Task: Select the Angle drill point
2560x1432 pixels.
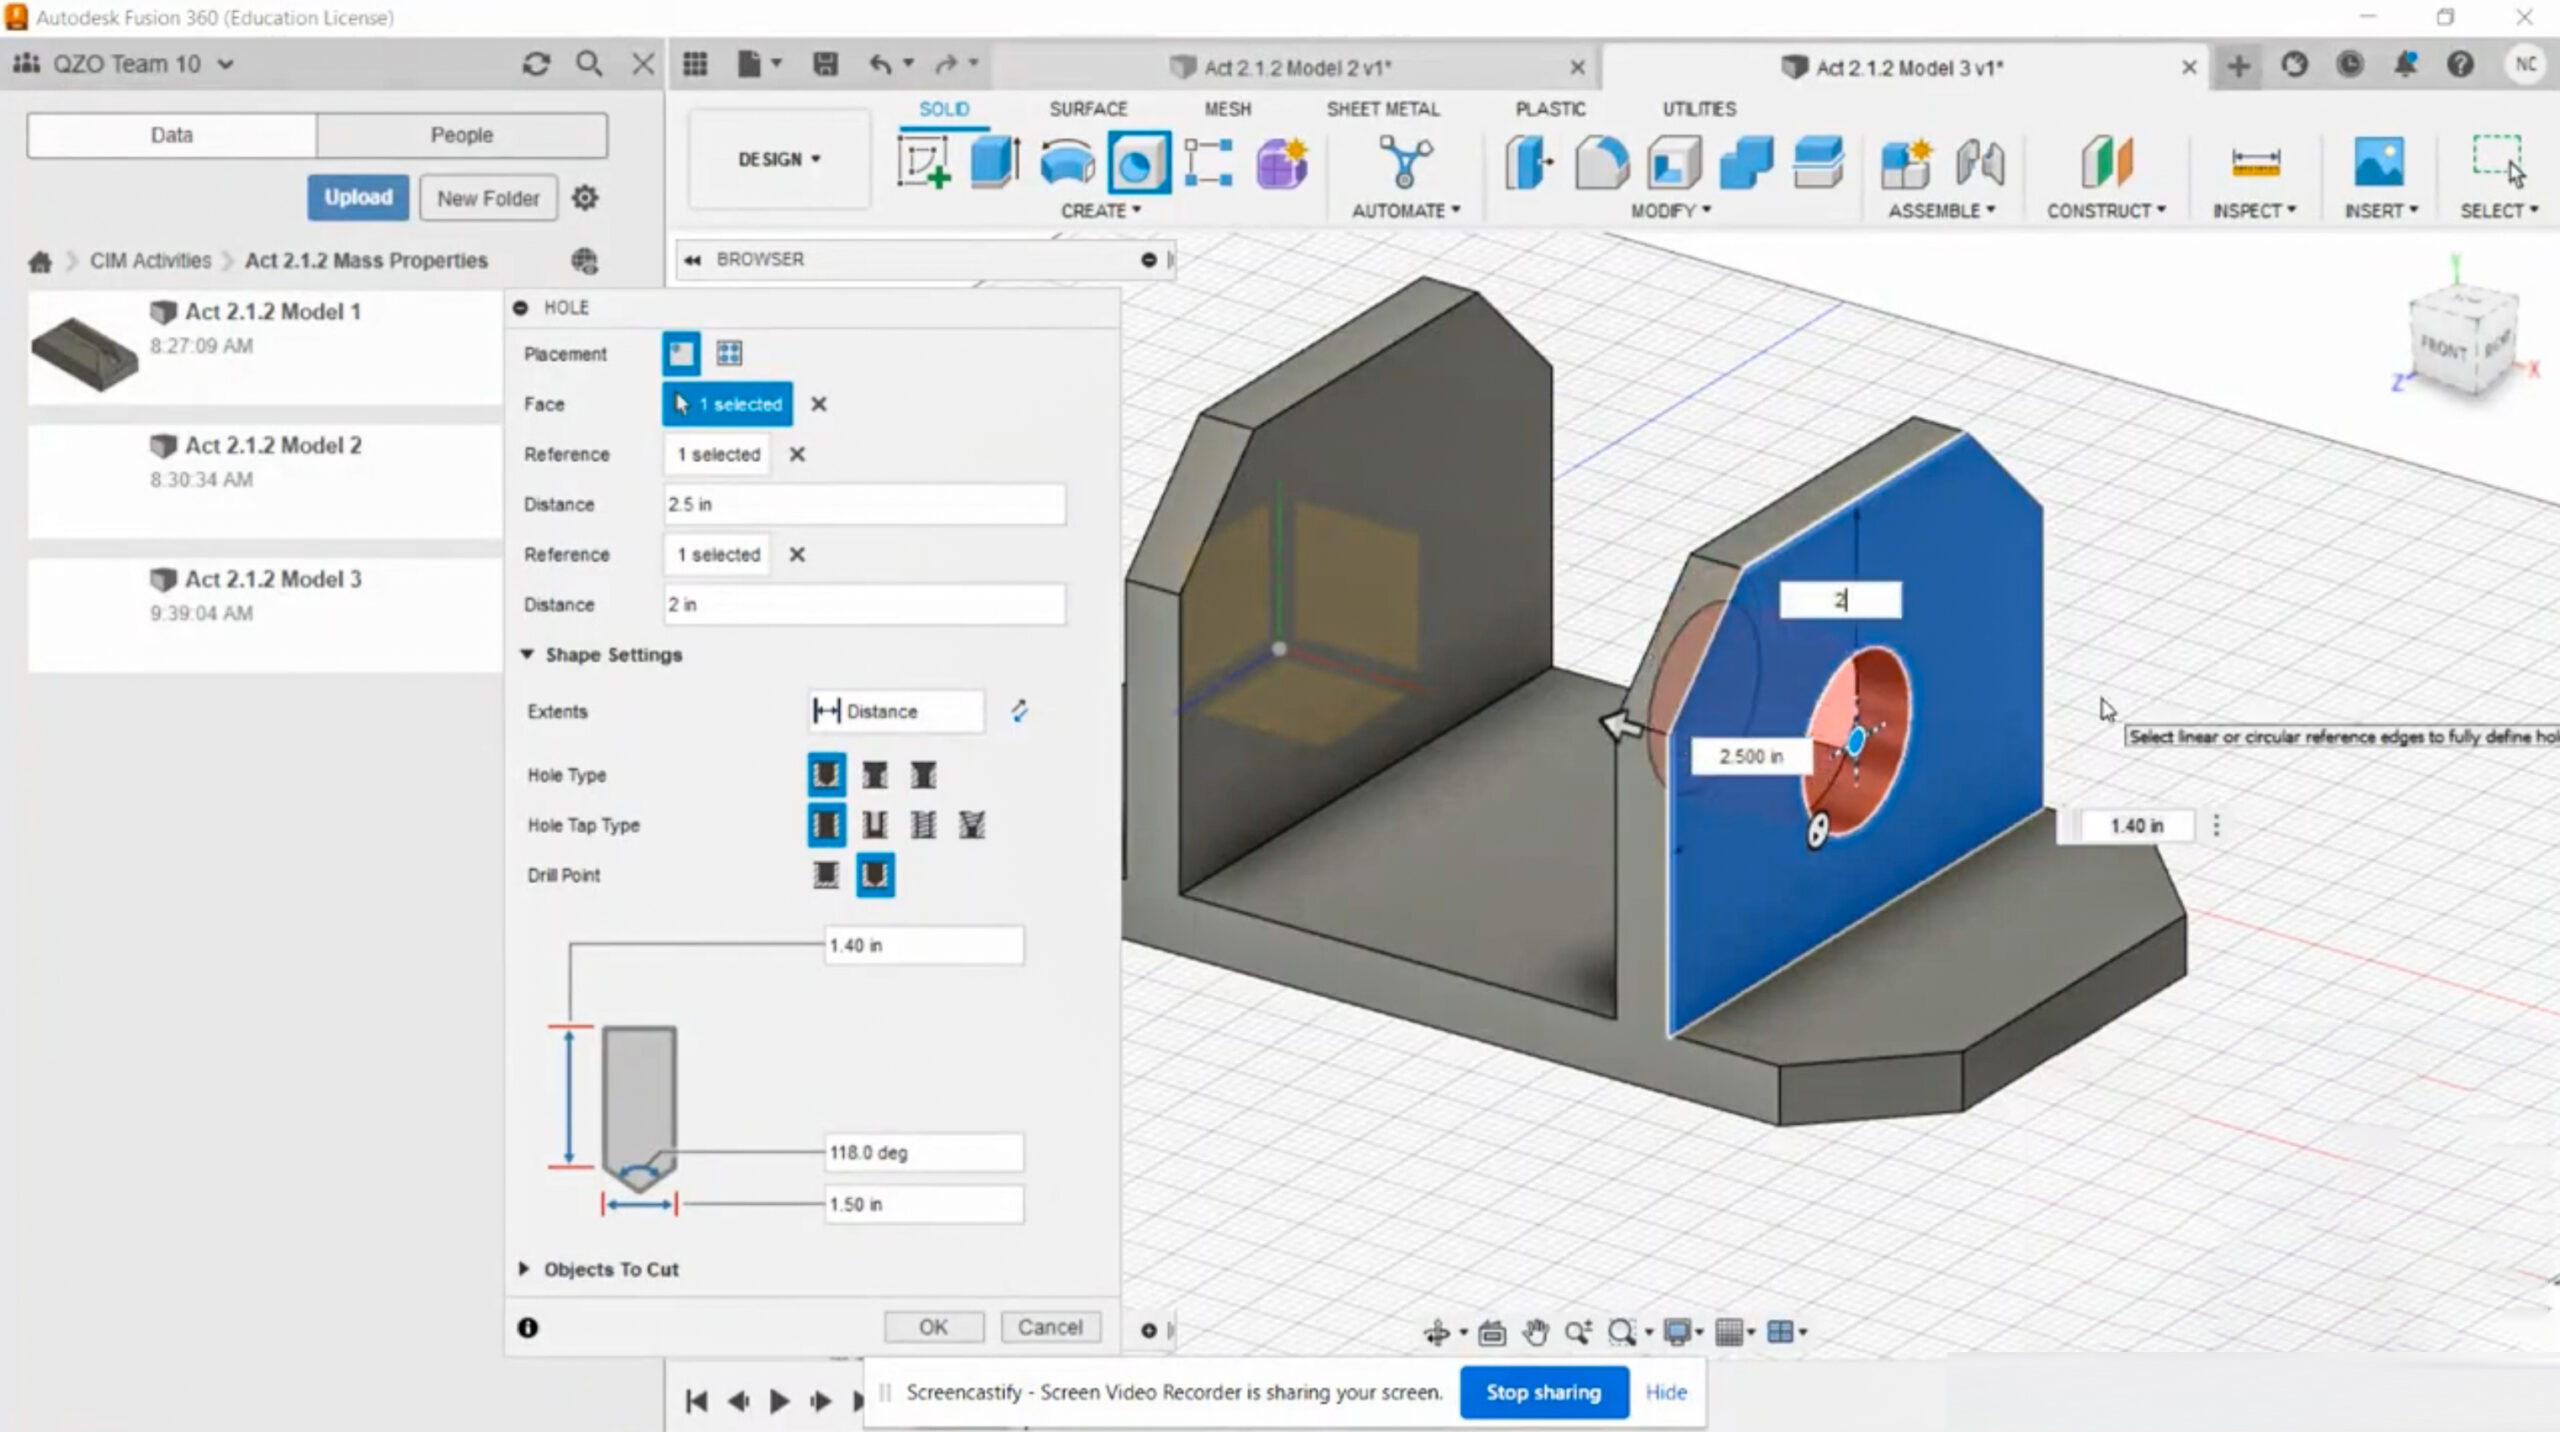Action: pyautogui.click(x=875, y=875)
